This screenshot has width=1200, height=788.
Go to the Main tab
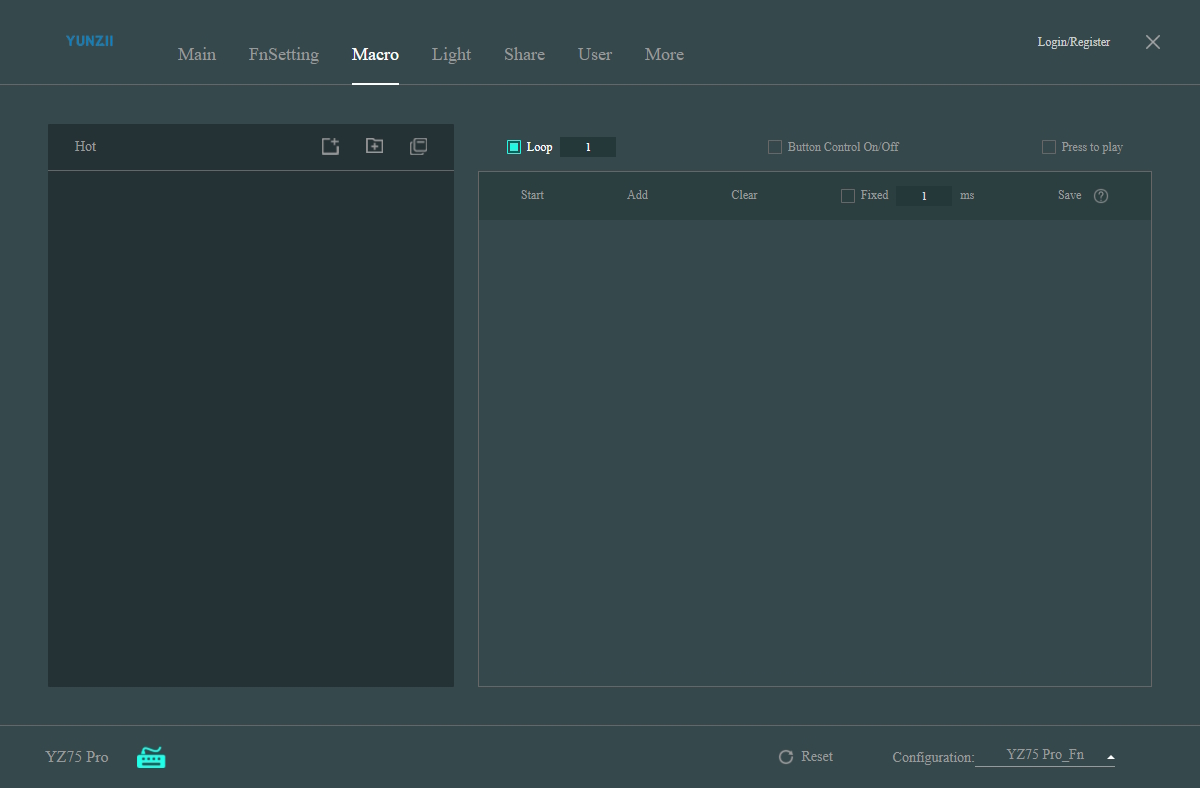[x=197, y=54]
